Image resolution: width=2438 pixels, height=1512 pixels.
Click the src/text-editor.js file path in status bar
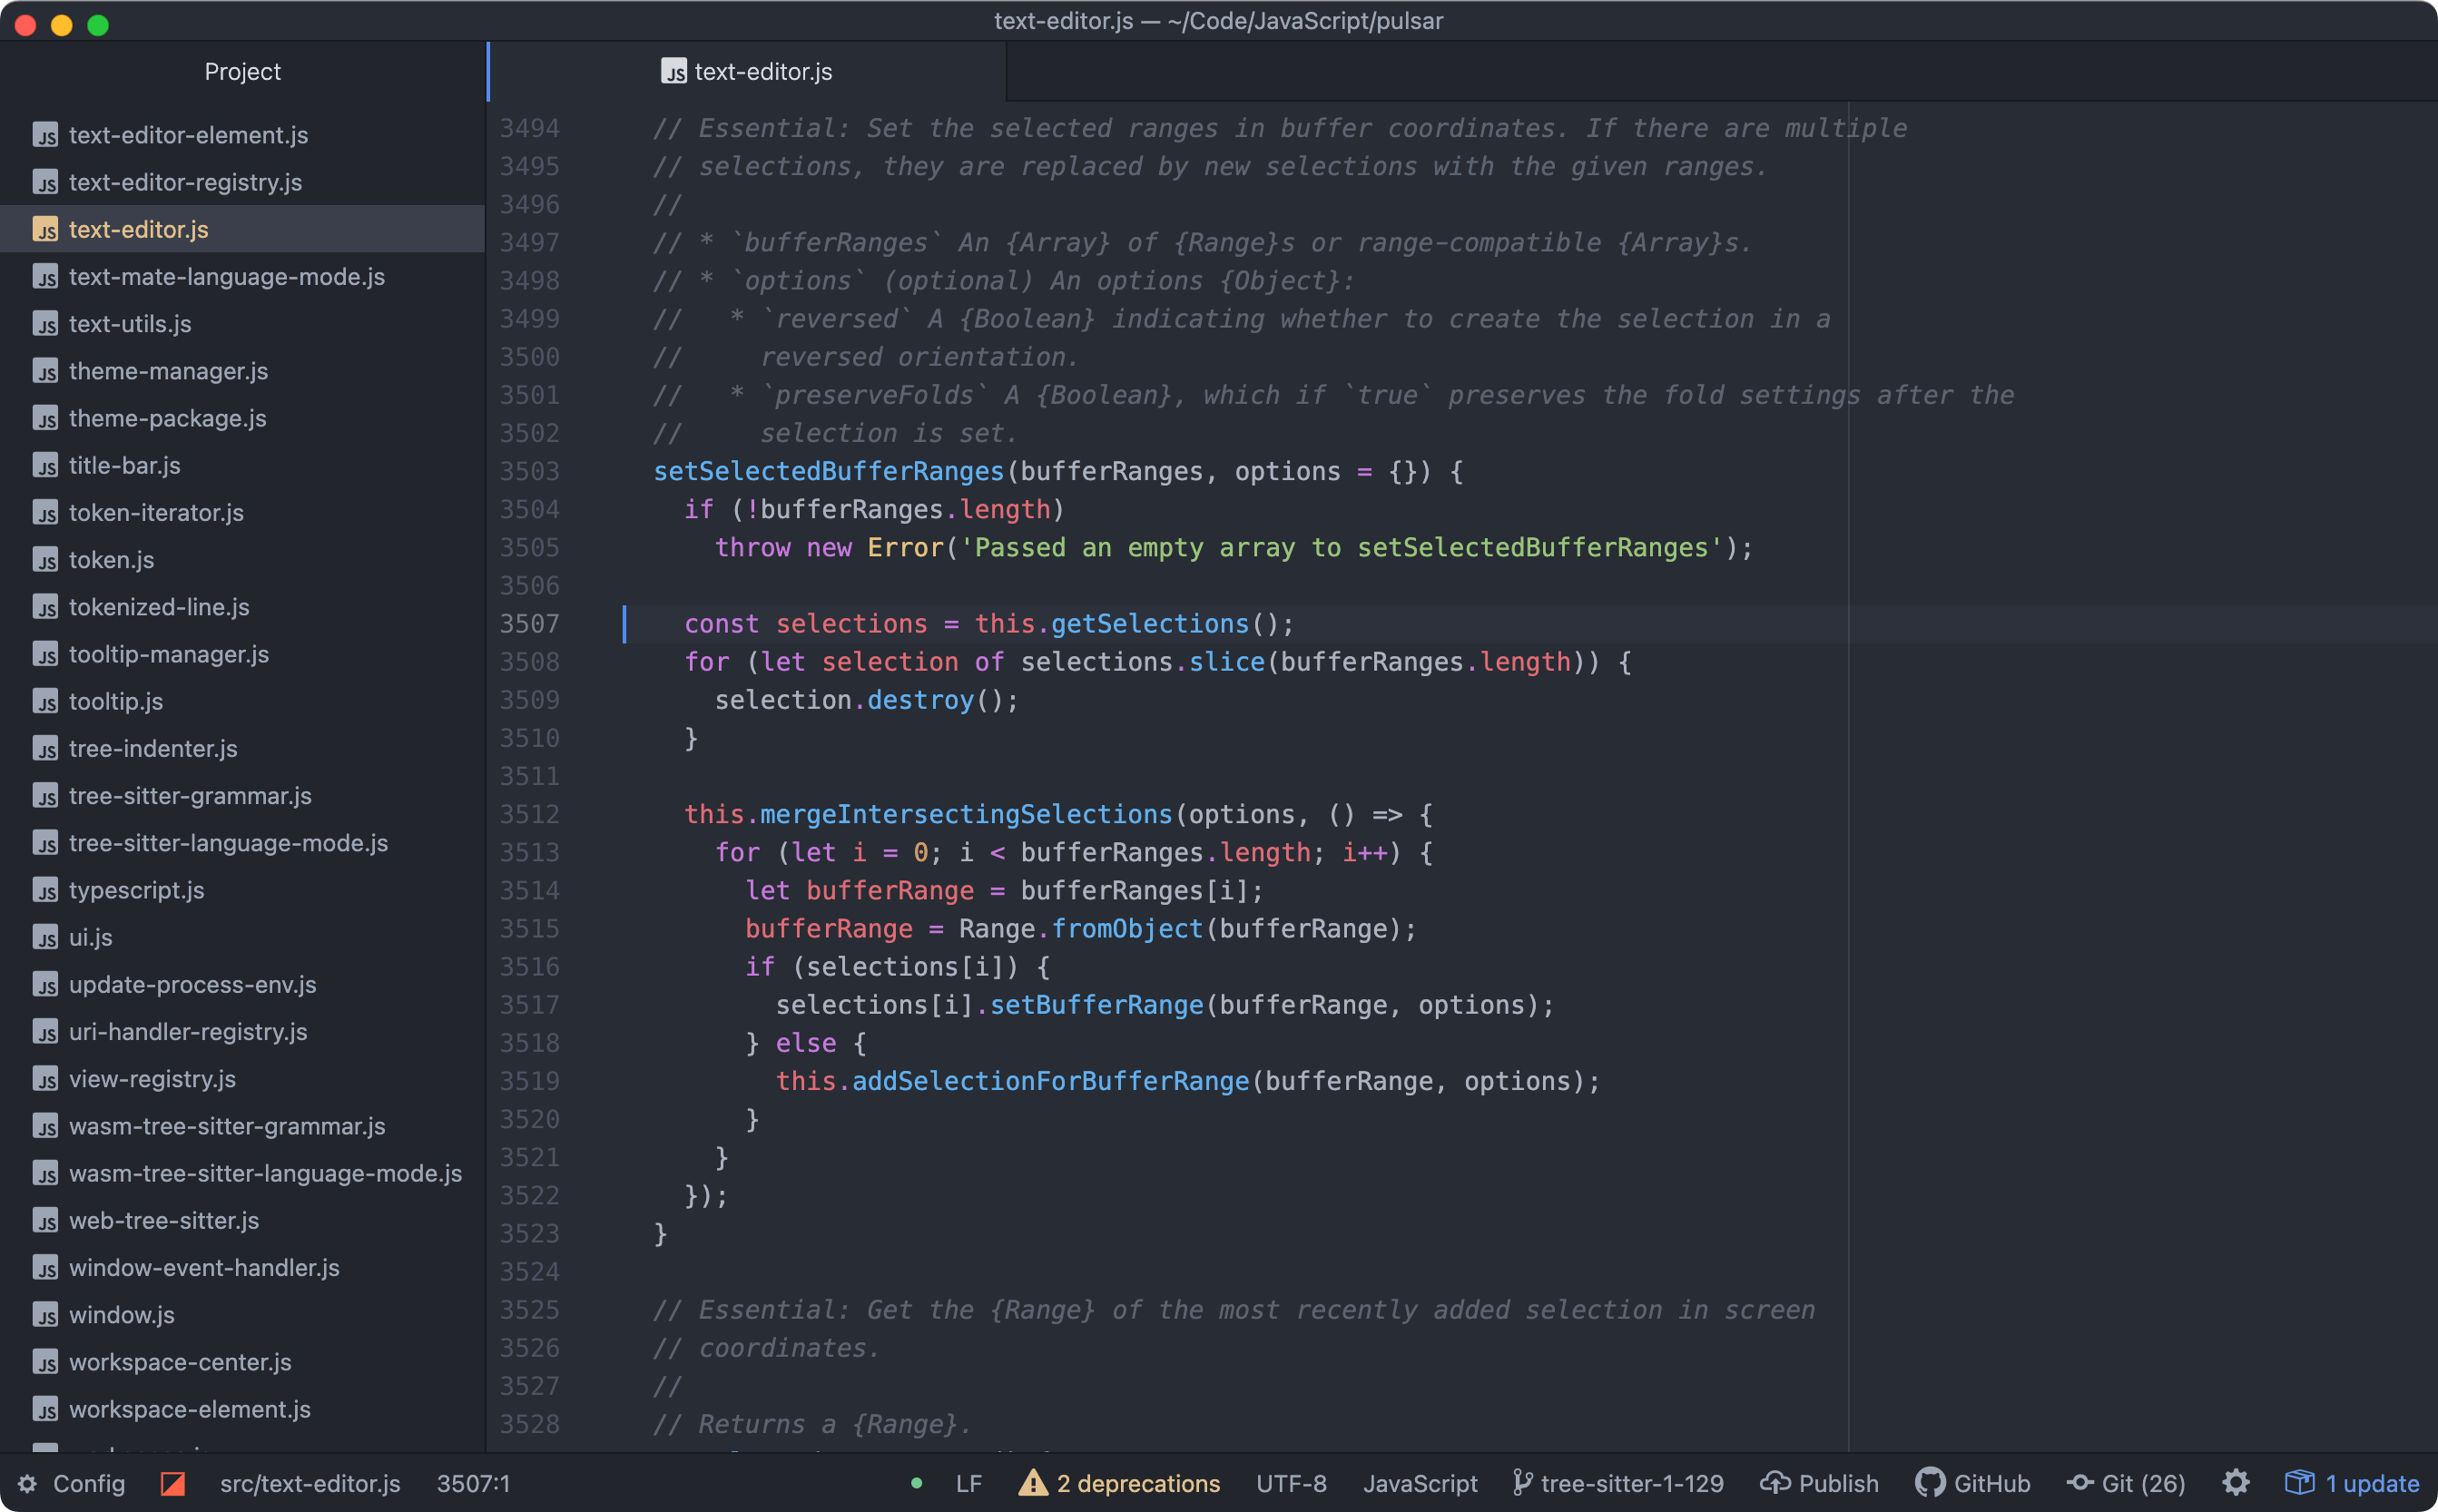[x=310, y=1483]
